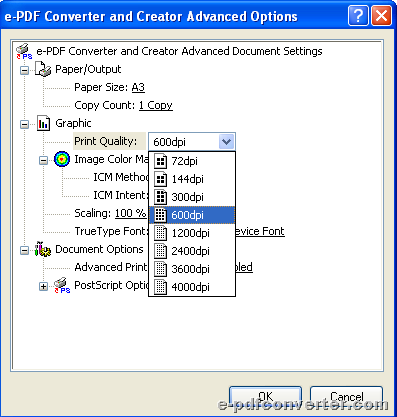397x417 pixels.
Task: Select 300dpi print quality
Action: pos(192,197)
